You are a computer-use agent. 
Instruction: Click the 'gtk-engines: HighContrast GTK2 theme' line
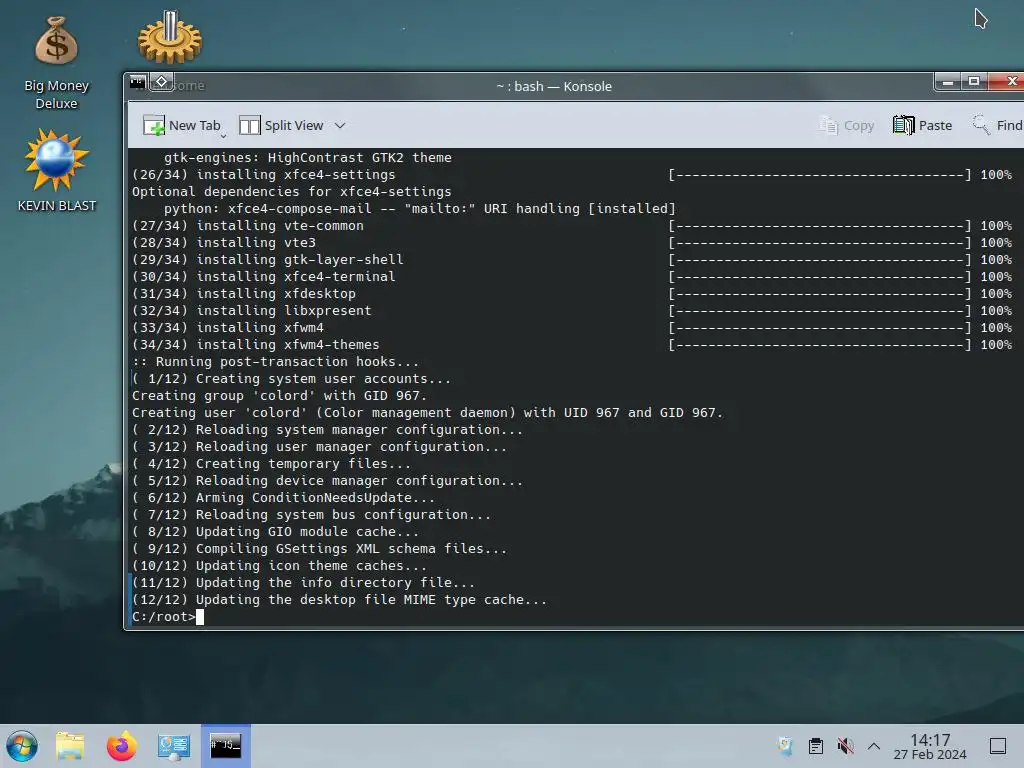pyautogui.click(x=308, y=157)
